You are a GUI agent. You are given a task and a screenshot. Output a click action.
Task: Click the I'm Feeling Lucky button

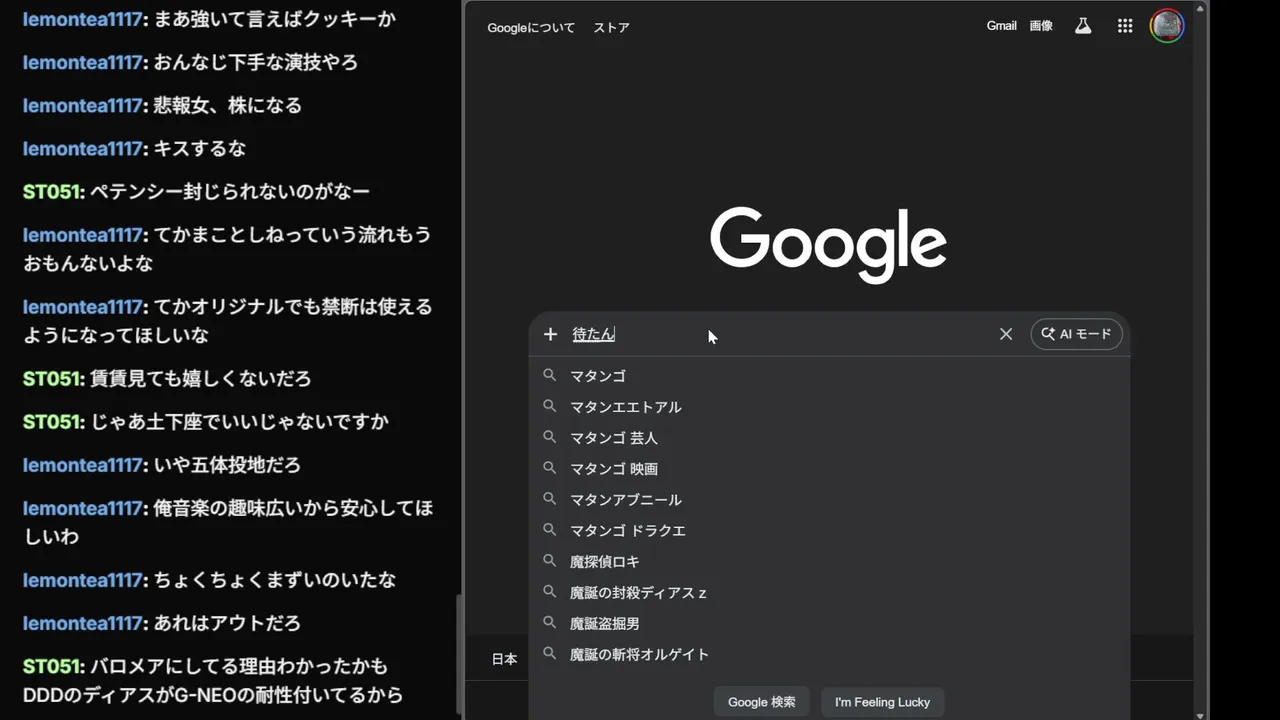883,702
